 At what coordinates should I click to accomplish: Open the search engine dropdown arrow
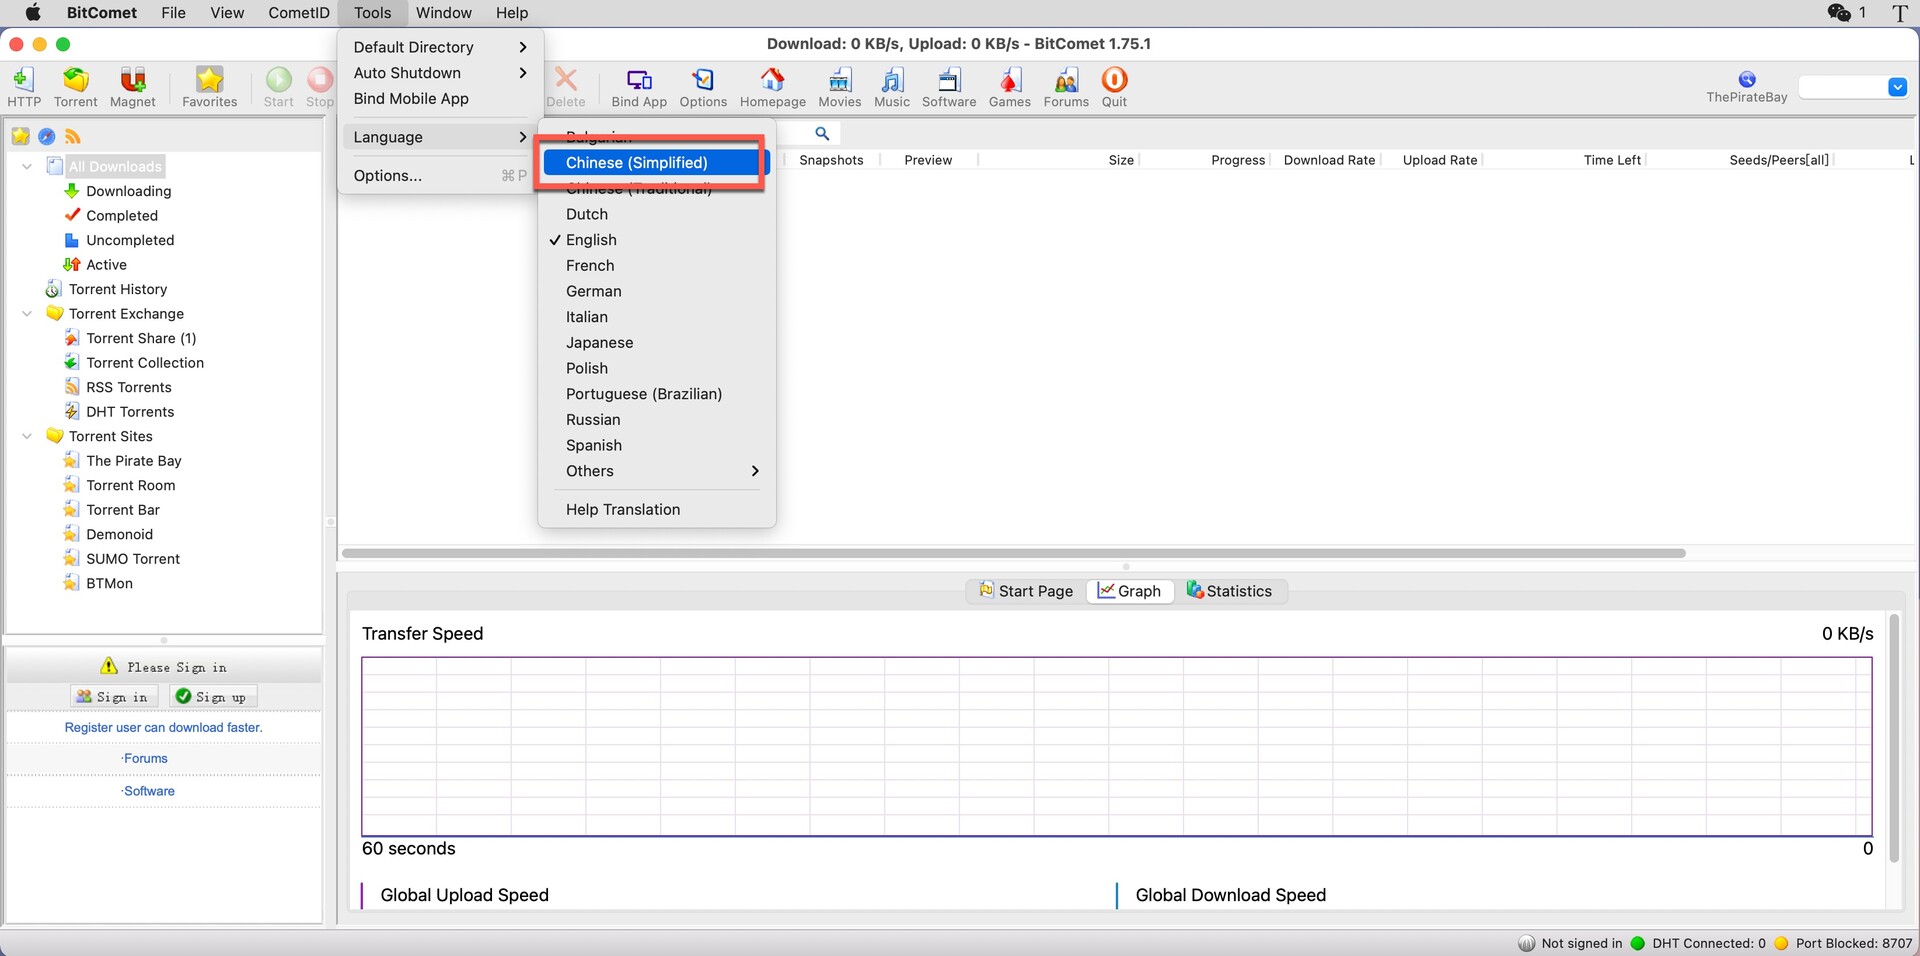point(1897,87)
